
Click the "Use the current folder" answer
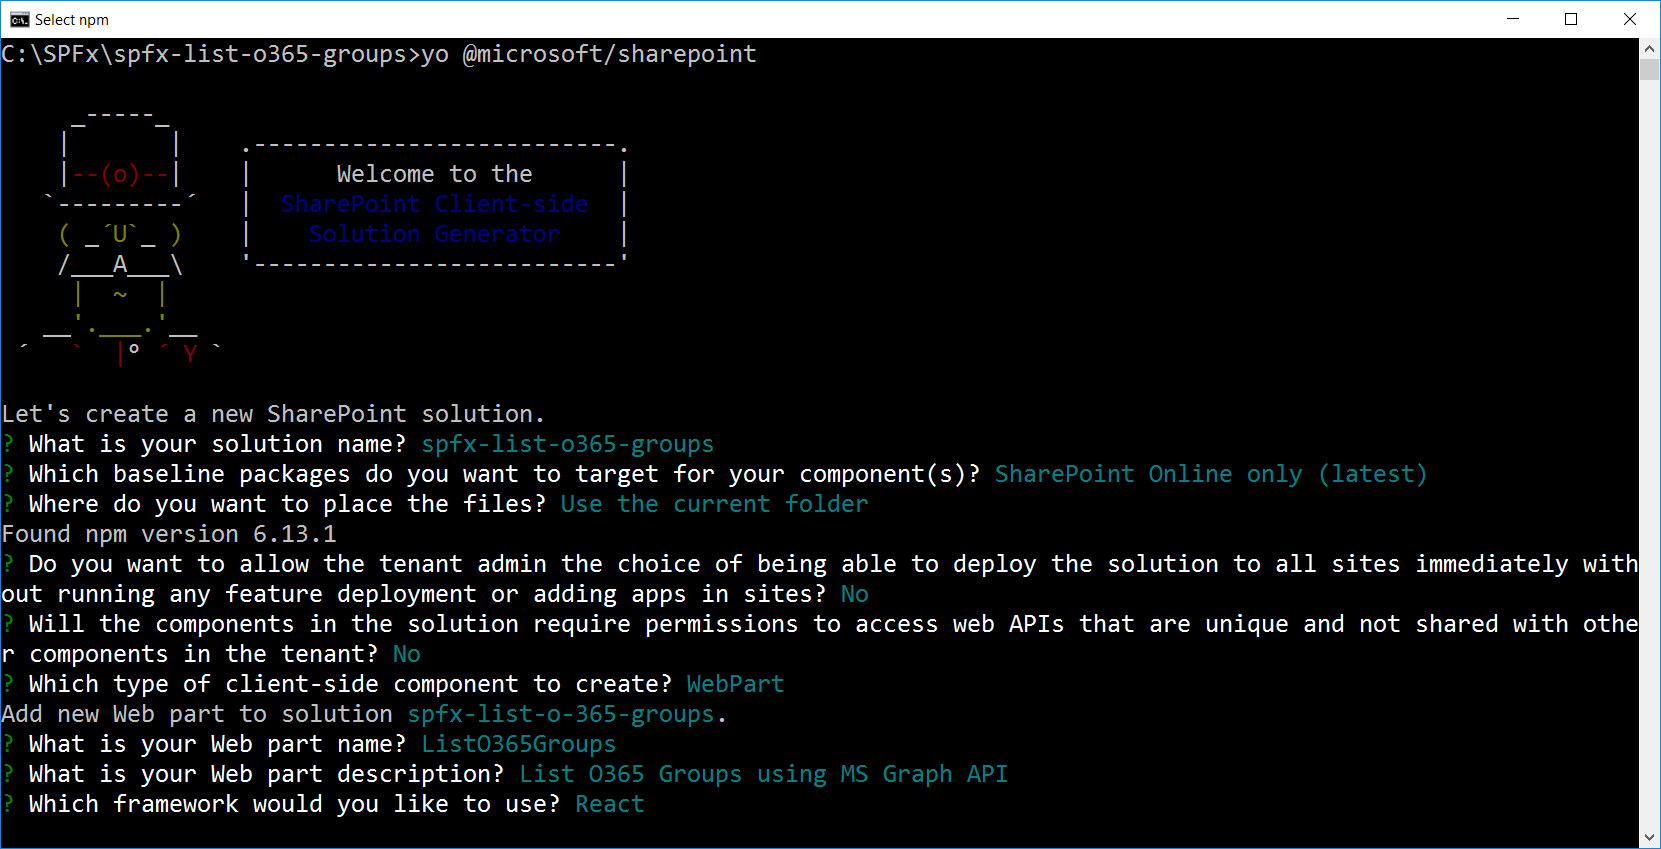pyautogui.click(x=714, y=504)
